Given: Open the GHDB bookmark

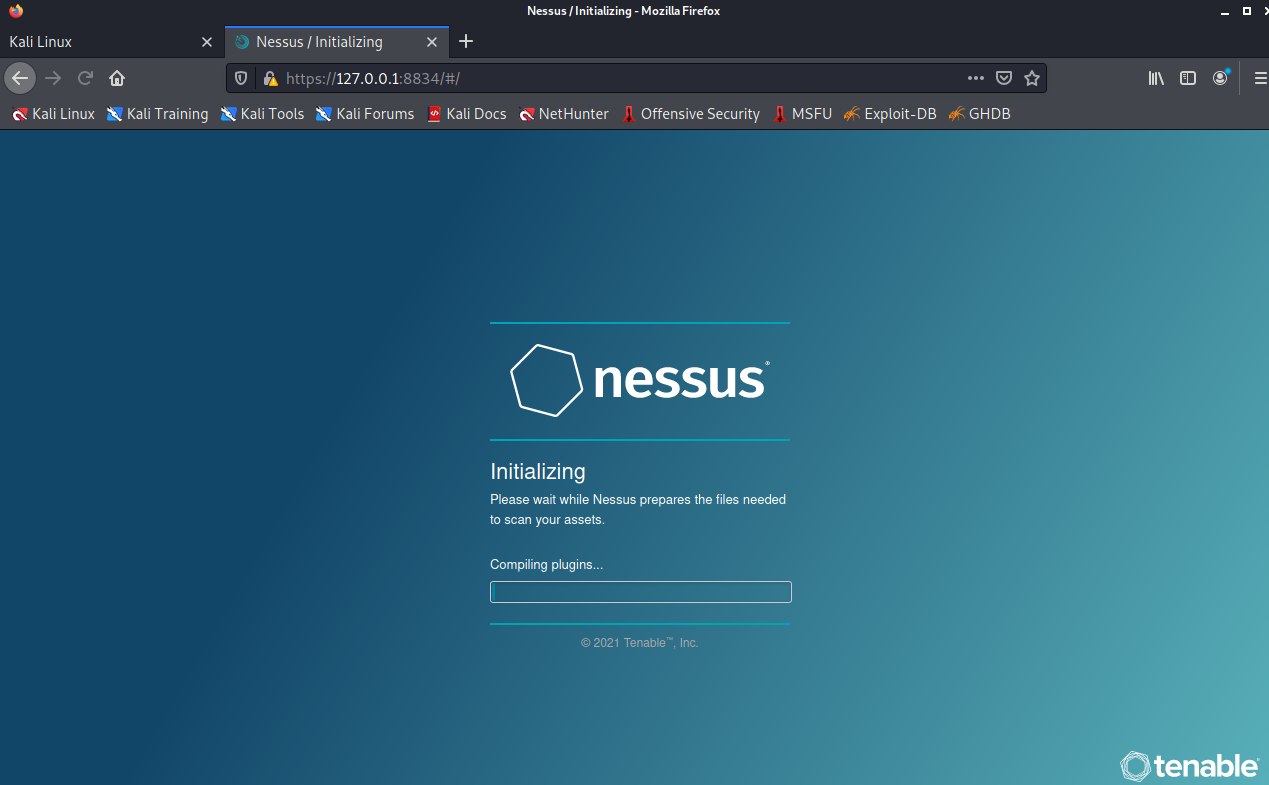Looking at the screenshot, I should pos(979,114).
